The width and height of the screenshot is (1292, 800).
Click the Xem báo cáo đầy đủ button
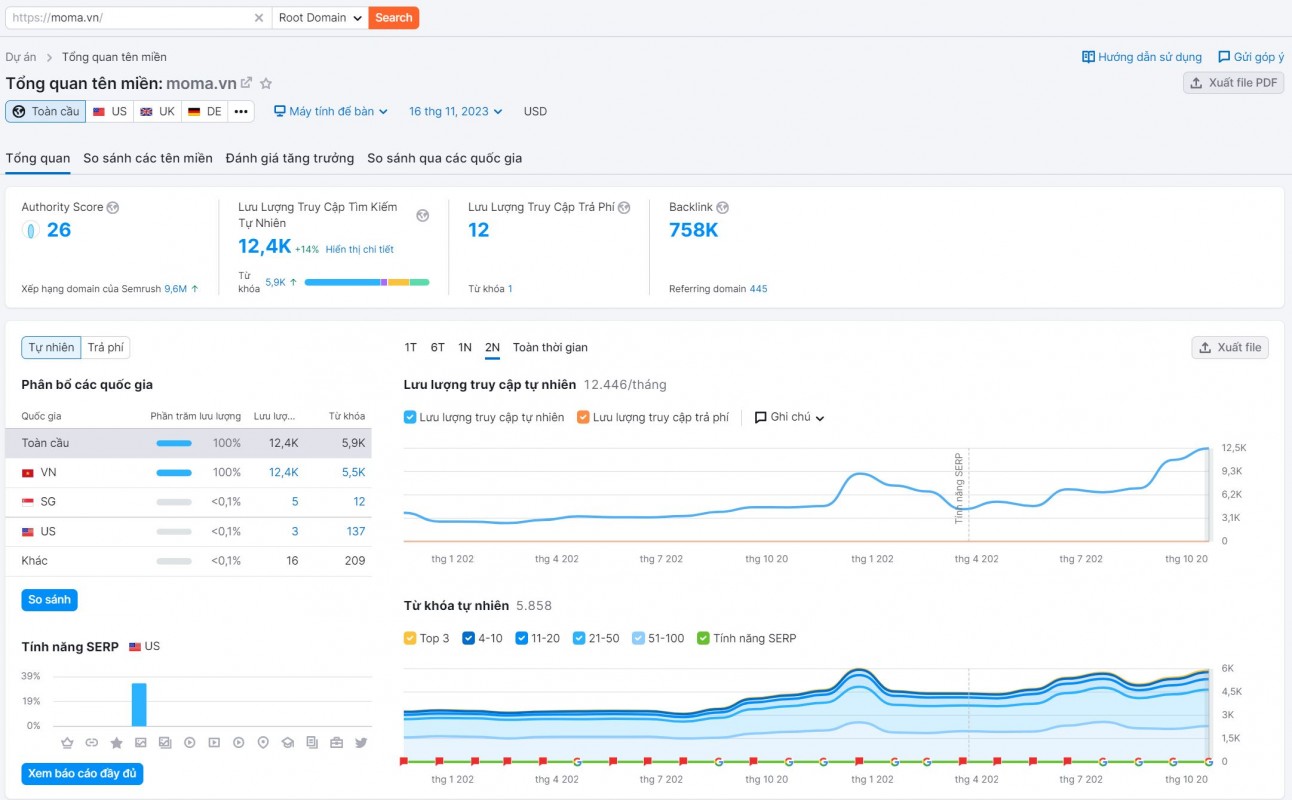point(82,774)
